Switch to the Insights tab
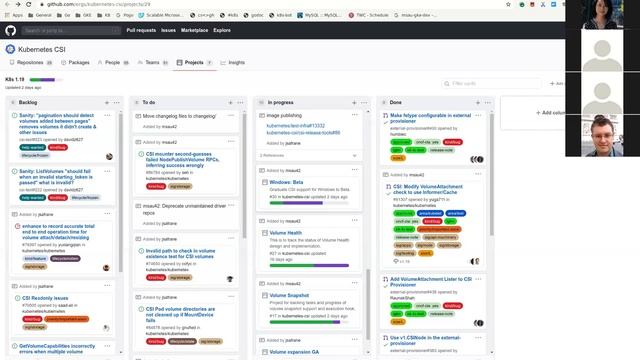The image size is (640, 360). point(233,62)
